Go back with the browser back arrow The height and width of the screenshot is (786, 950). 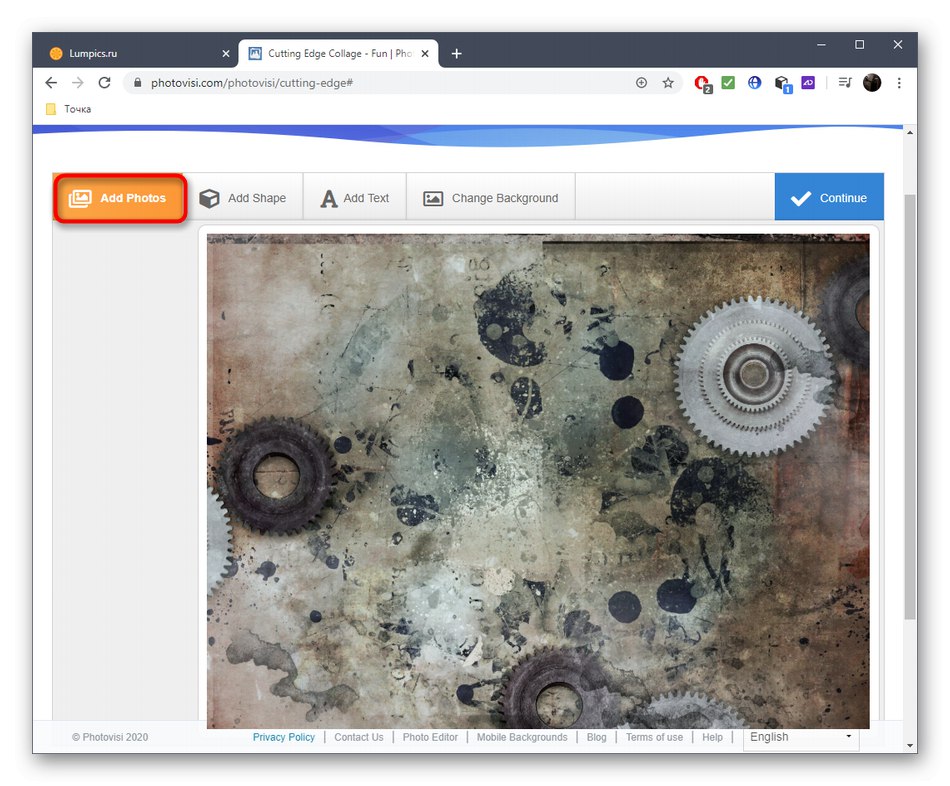[x=51, y=82]
